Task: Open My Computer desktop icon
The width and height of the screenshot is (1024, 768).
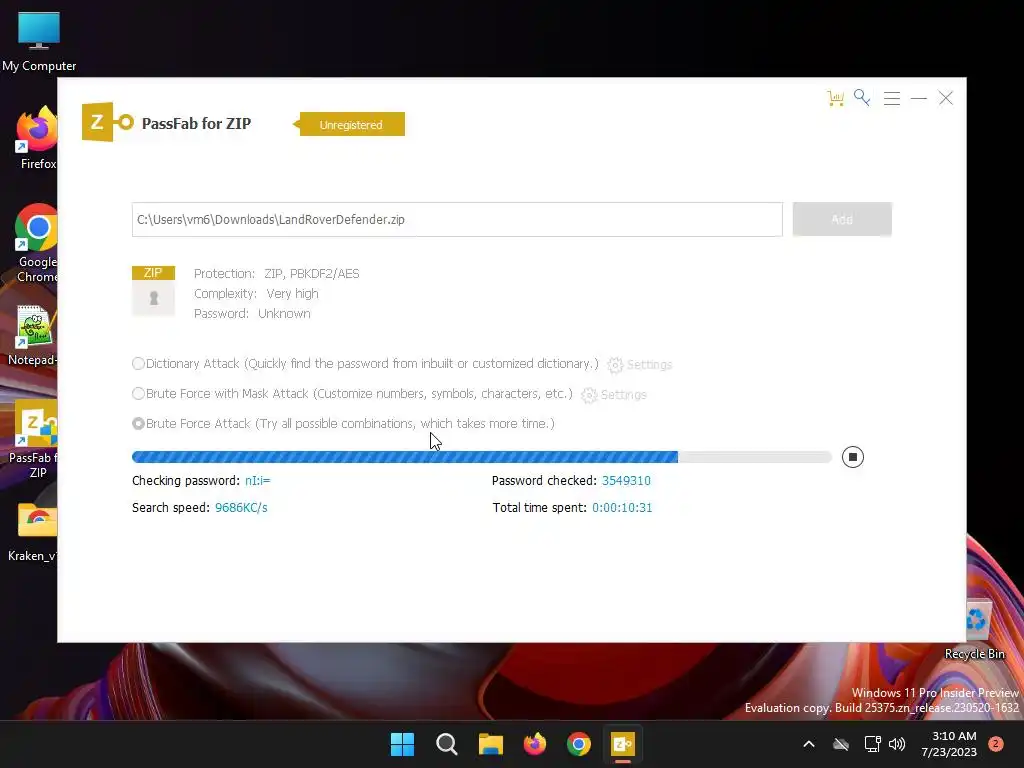Action: pyautogui.click(x=39, y=40)
